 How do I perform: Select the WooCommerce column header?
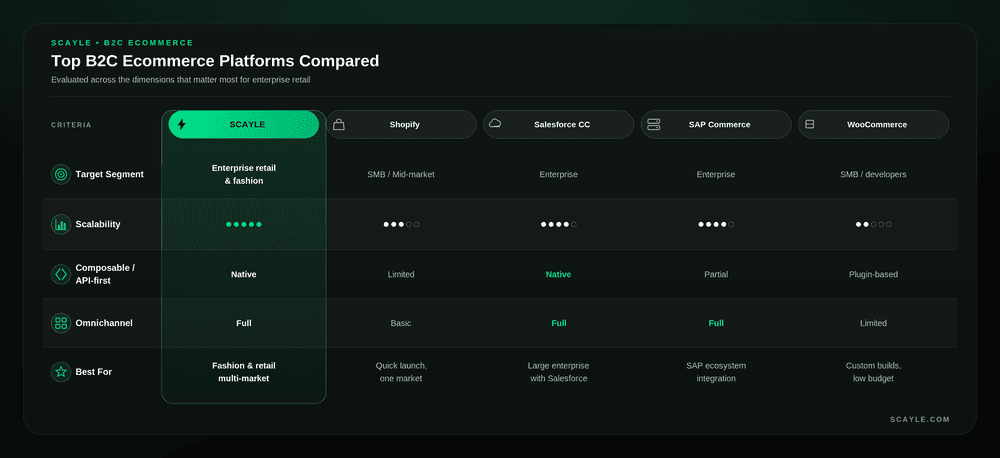(x=873, y=124)
